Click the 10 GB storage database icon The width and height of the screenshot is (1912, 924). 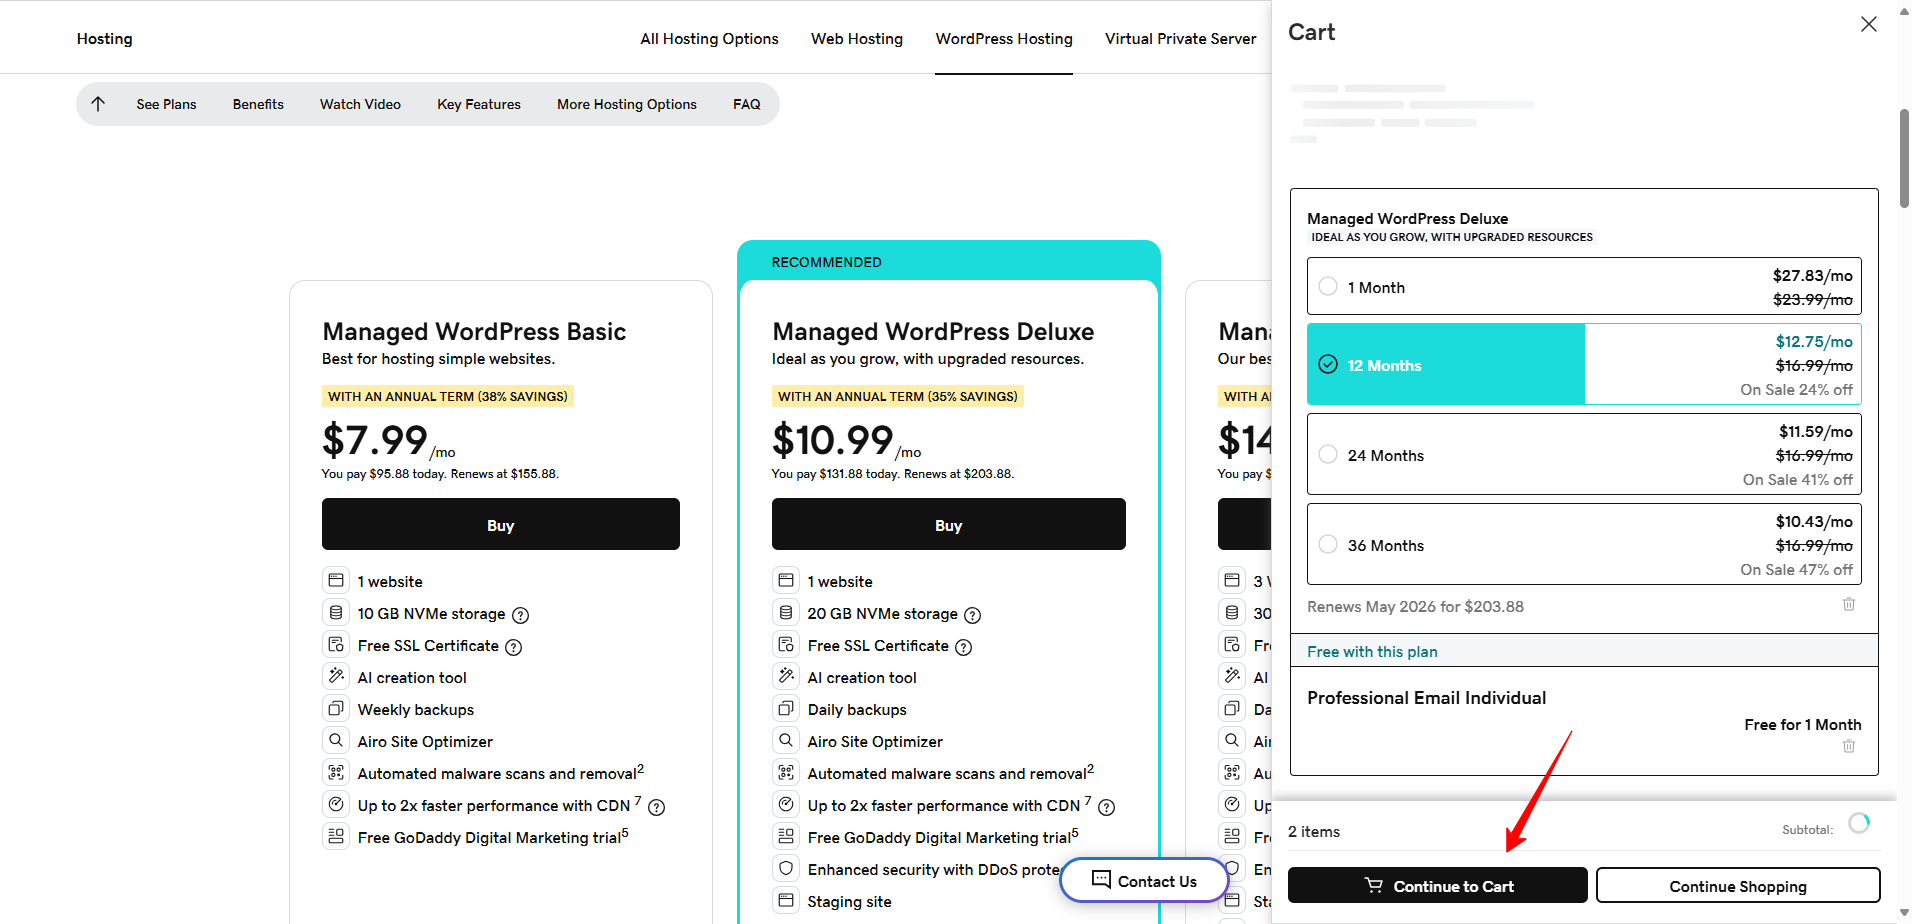point(336,612)
